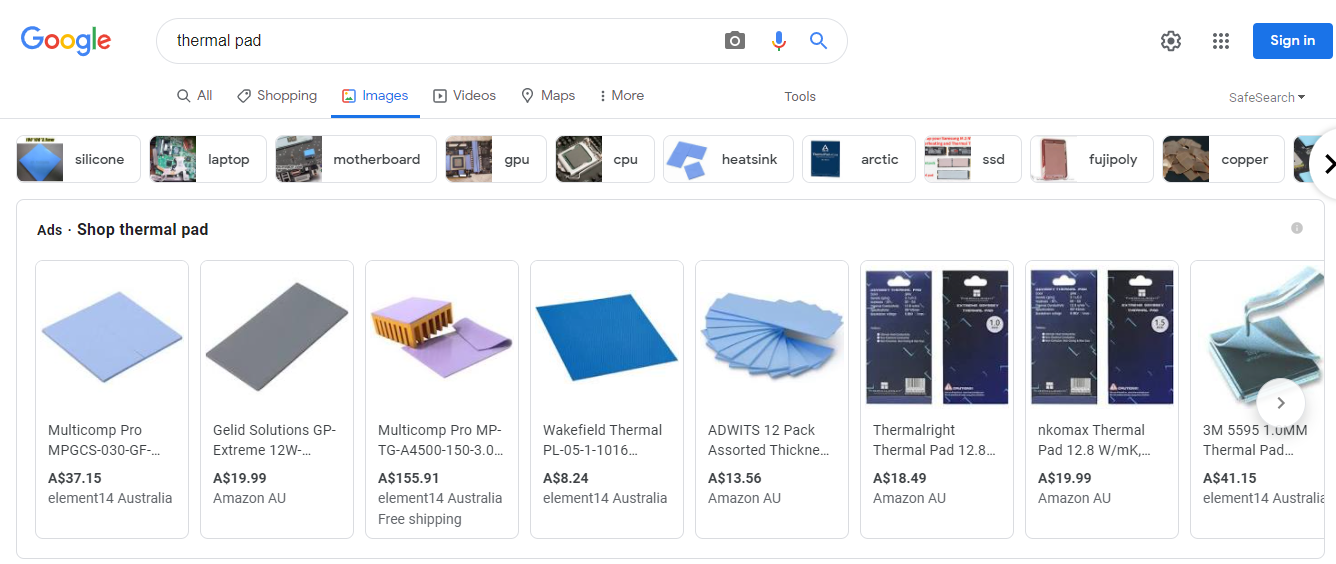Start voice search with microphone icon
The width and height of the screenshot is (1336, 564).
(x=778, y=41)
